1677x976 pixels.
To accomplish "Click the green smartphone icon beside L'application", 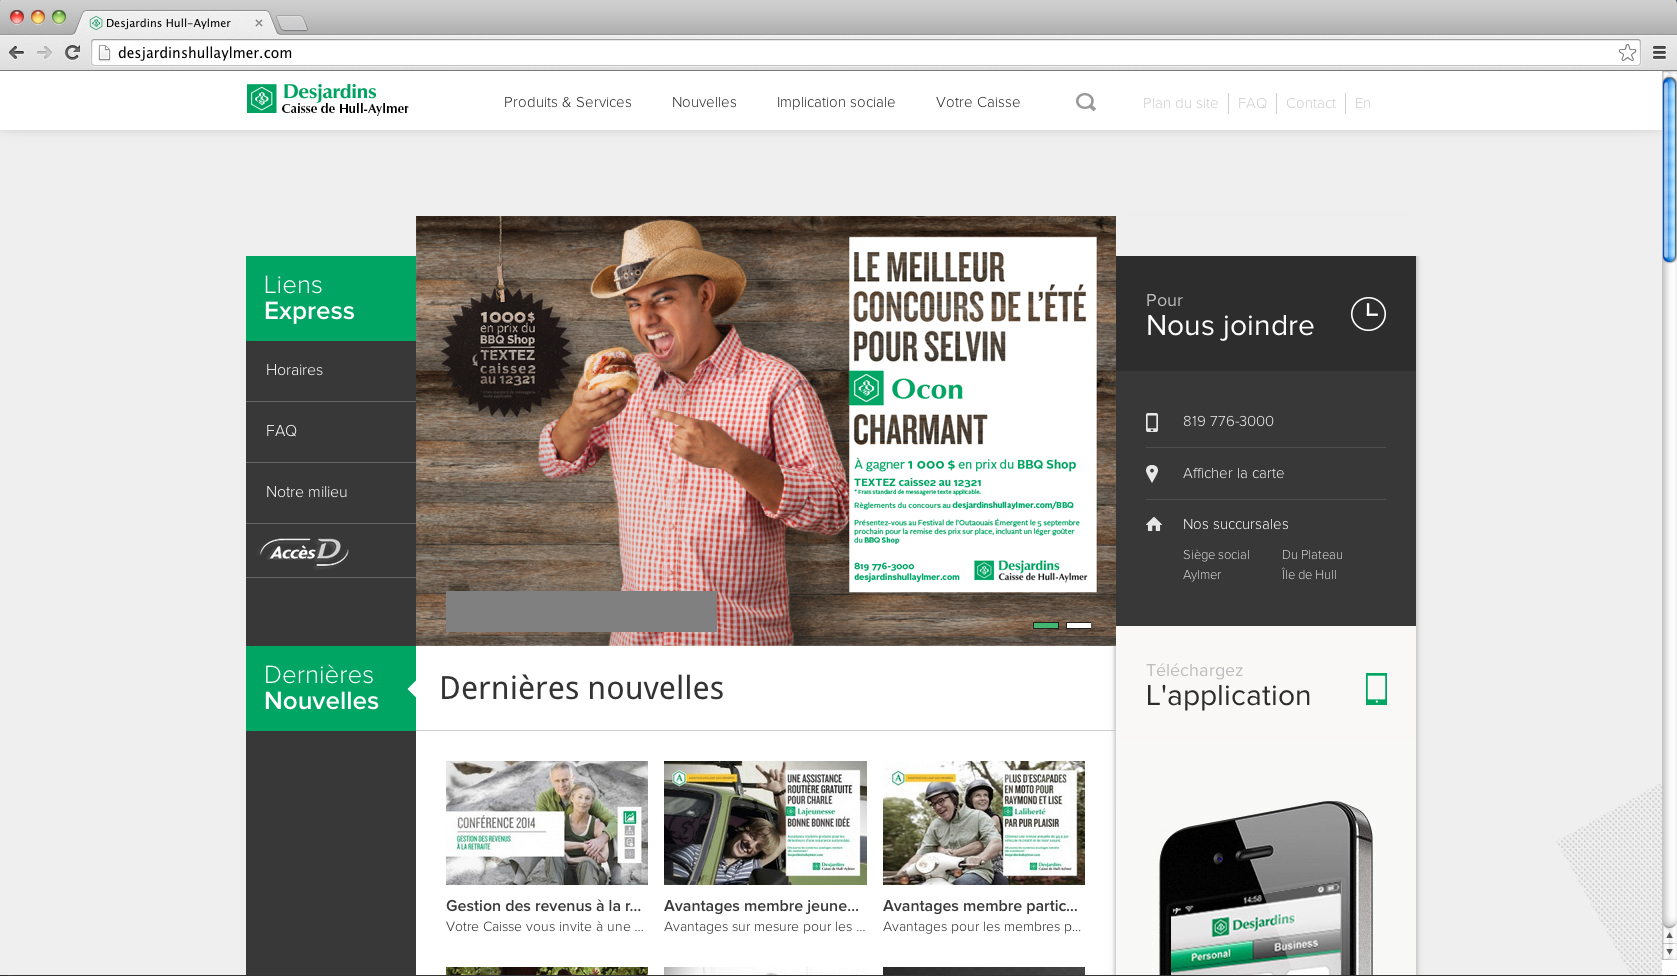I will pos(1376,689).
